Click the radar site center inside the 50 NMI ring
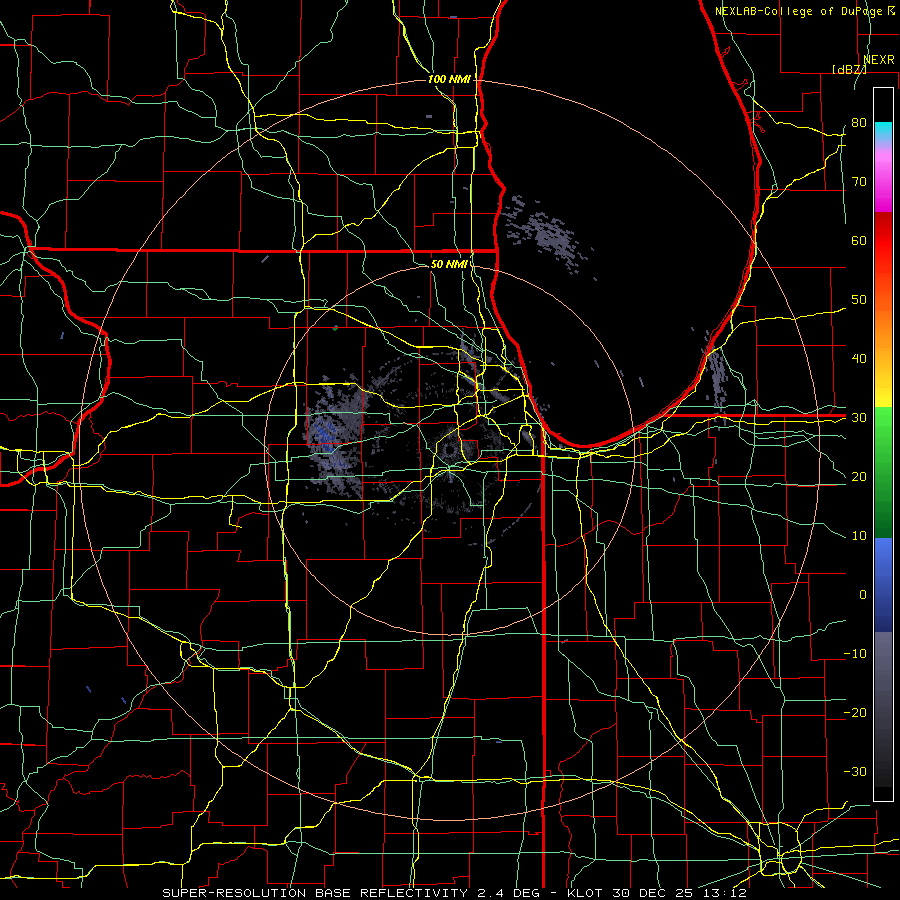This screenshot has height=900, width=900. [449, 451]
